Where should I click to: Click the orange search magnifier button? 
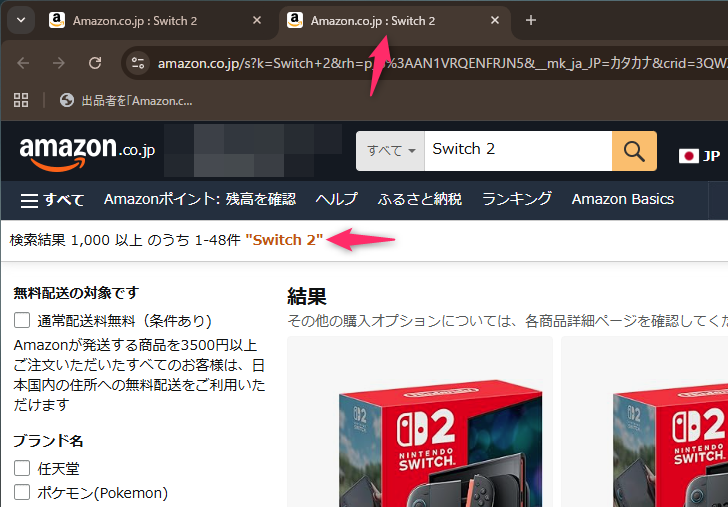634,150
